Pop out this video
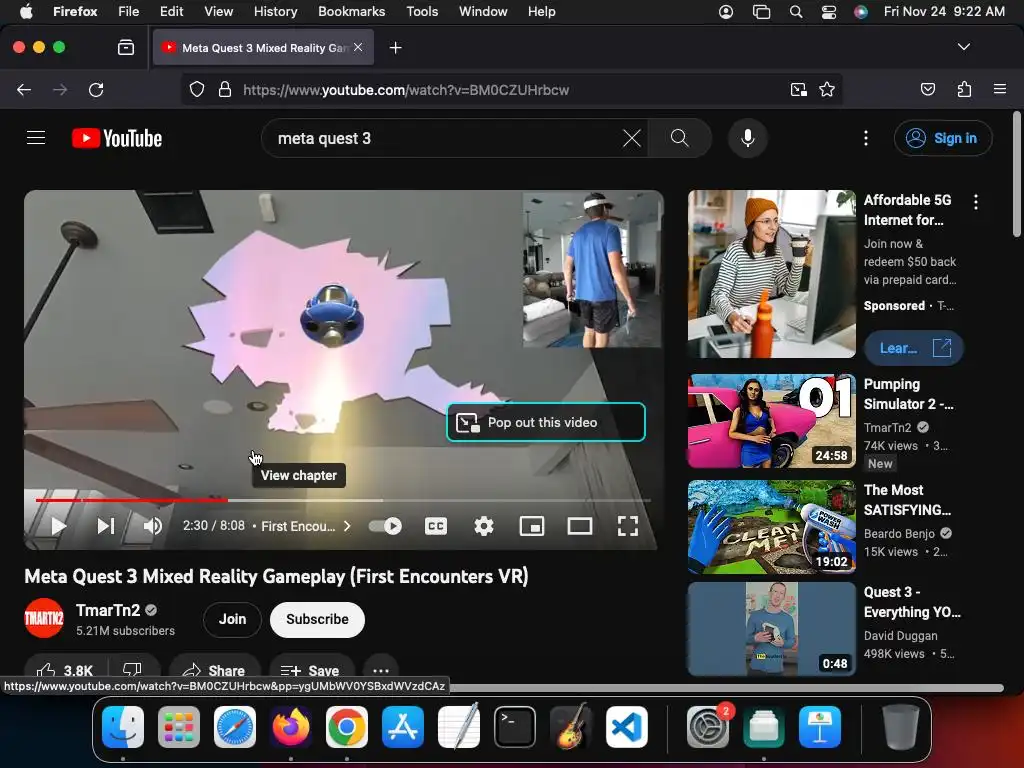The height and width of the screenshot is (768, 1024). tap(546, 423)
